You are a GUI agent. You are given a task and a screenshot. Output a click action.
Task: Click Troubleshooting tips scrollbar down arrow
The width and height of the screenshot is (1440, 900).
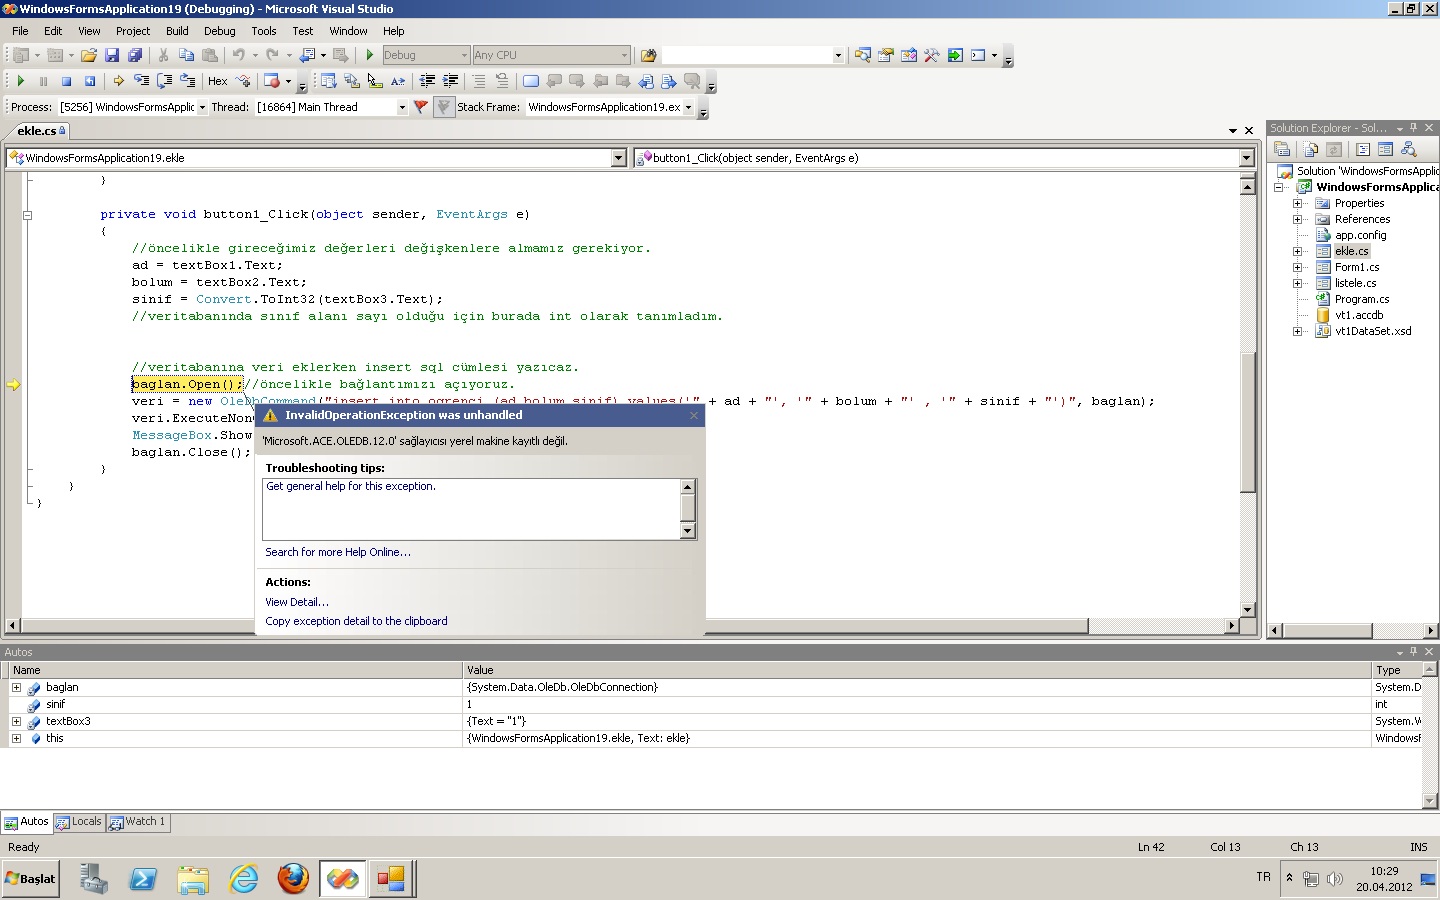pos(687,531)
